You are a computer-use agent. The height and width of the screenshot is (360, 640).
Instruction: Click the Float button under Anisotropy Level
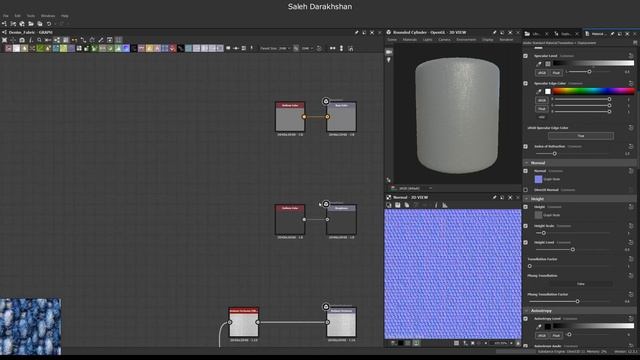tap(556, 336)
